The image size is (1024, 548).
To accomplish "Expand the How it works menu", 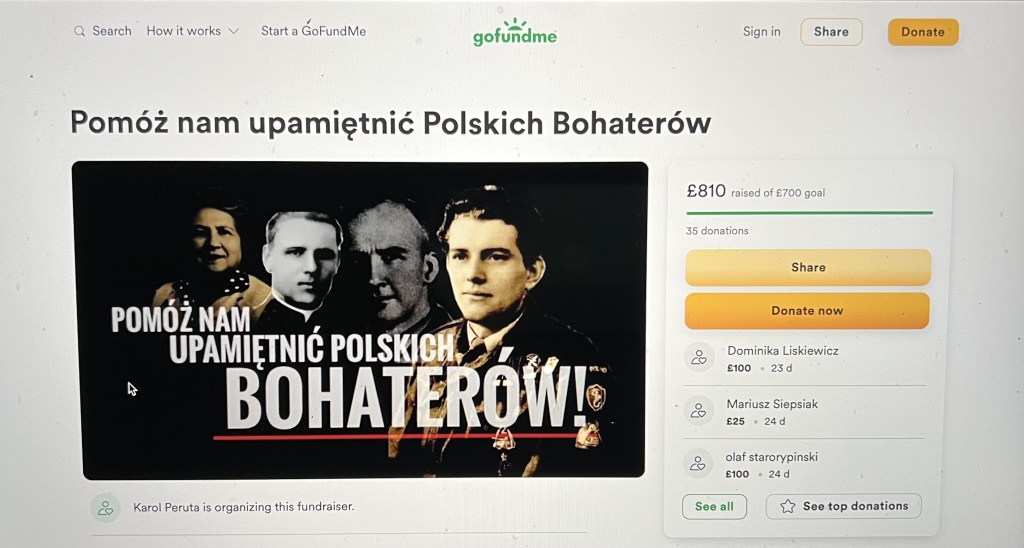I will click(x=193, y=31).
